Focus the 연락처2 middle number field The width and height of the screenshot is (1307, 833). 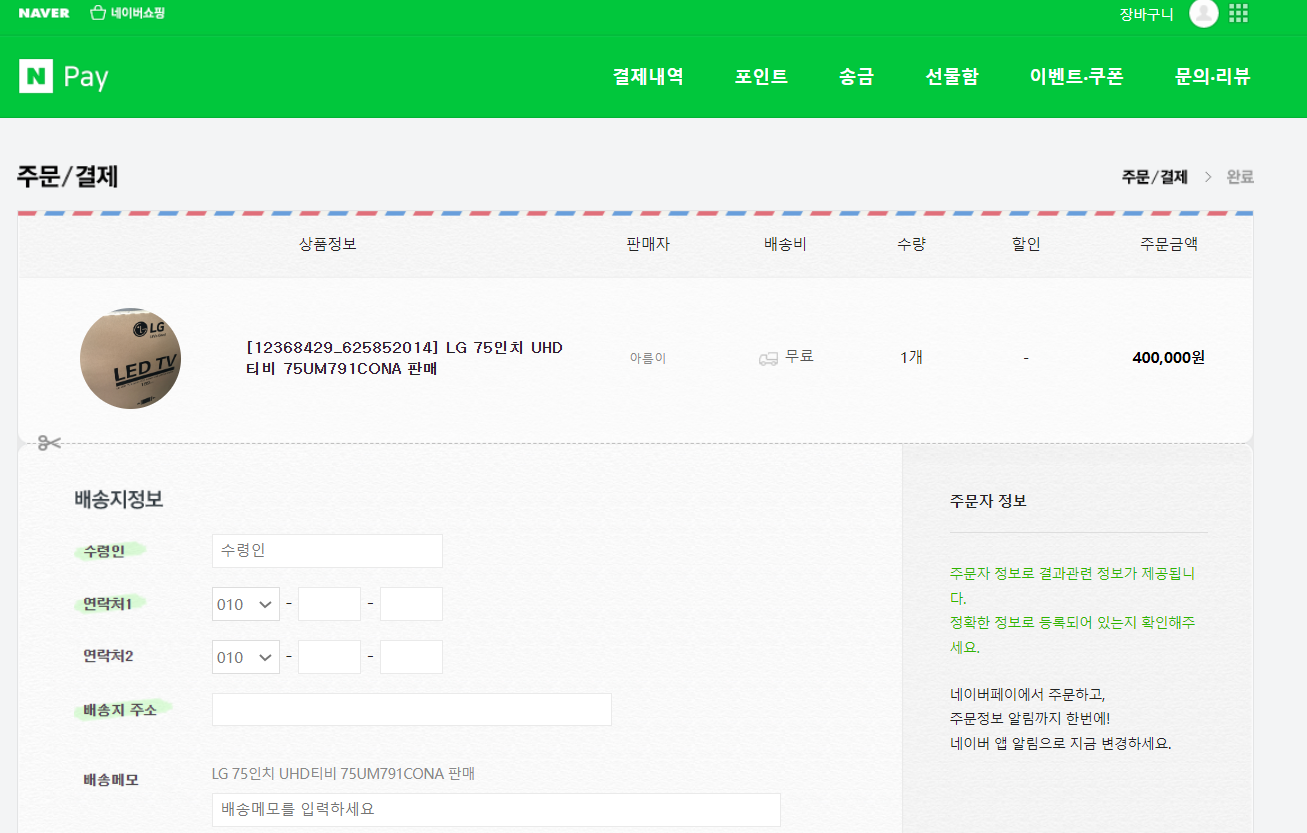tap(329, 657)
